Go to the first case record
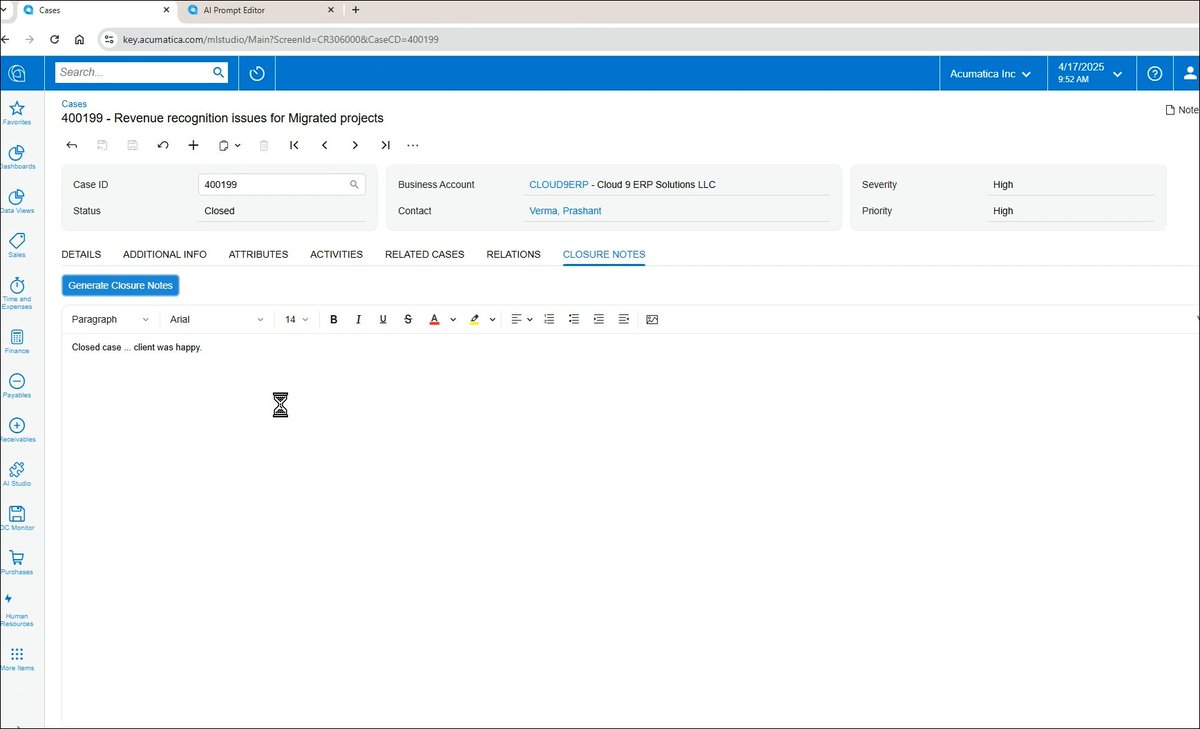The width and height of the screenshot is (1200, 729). [294, 145]
